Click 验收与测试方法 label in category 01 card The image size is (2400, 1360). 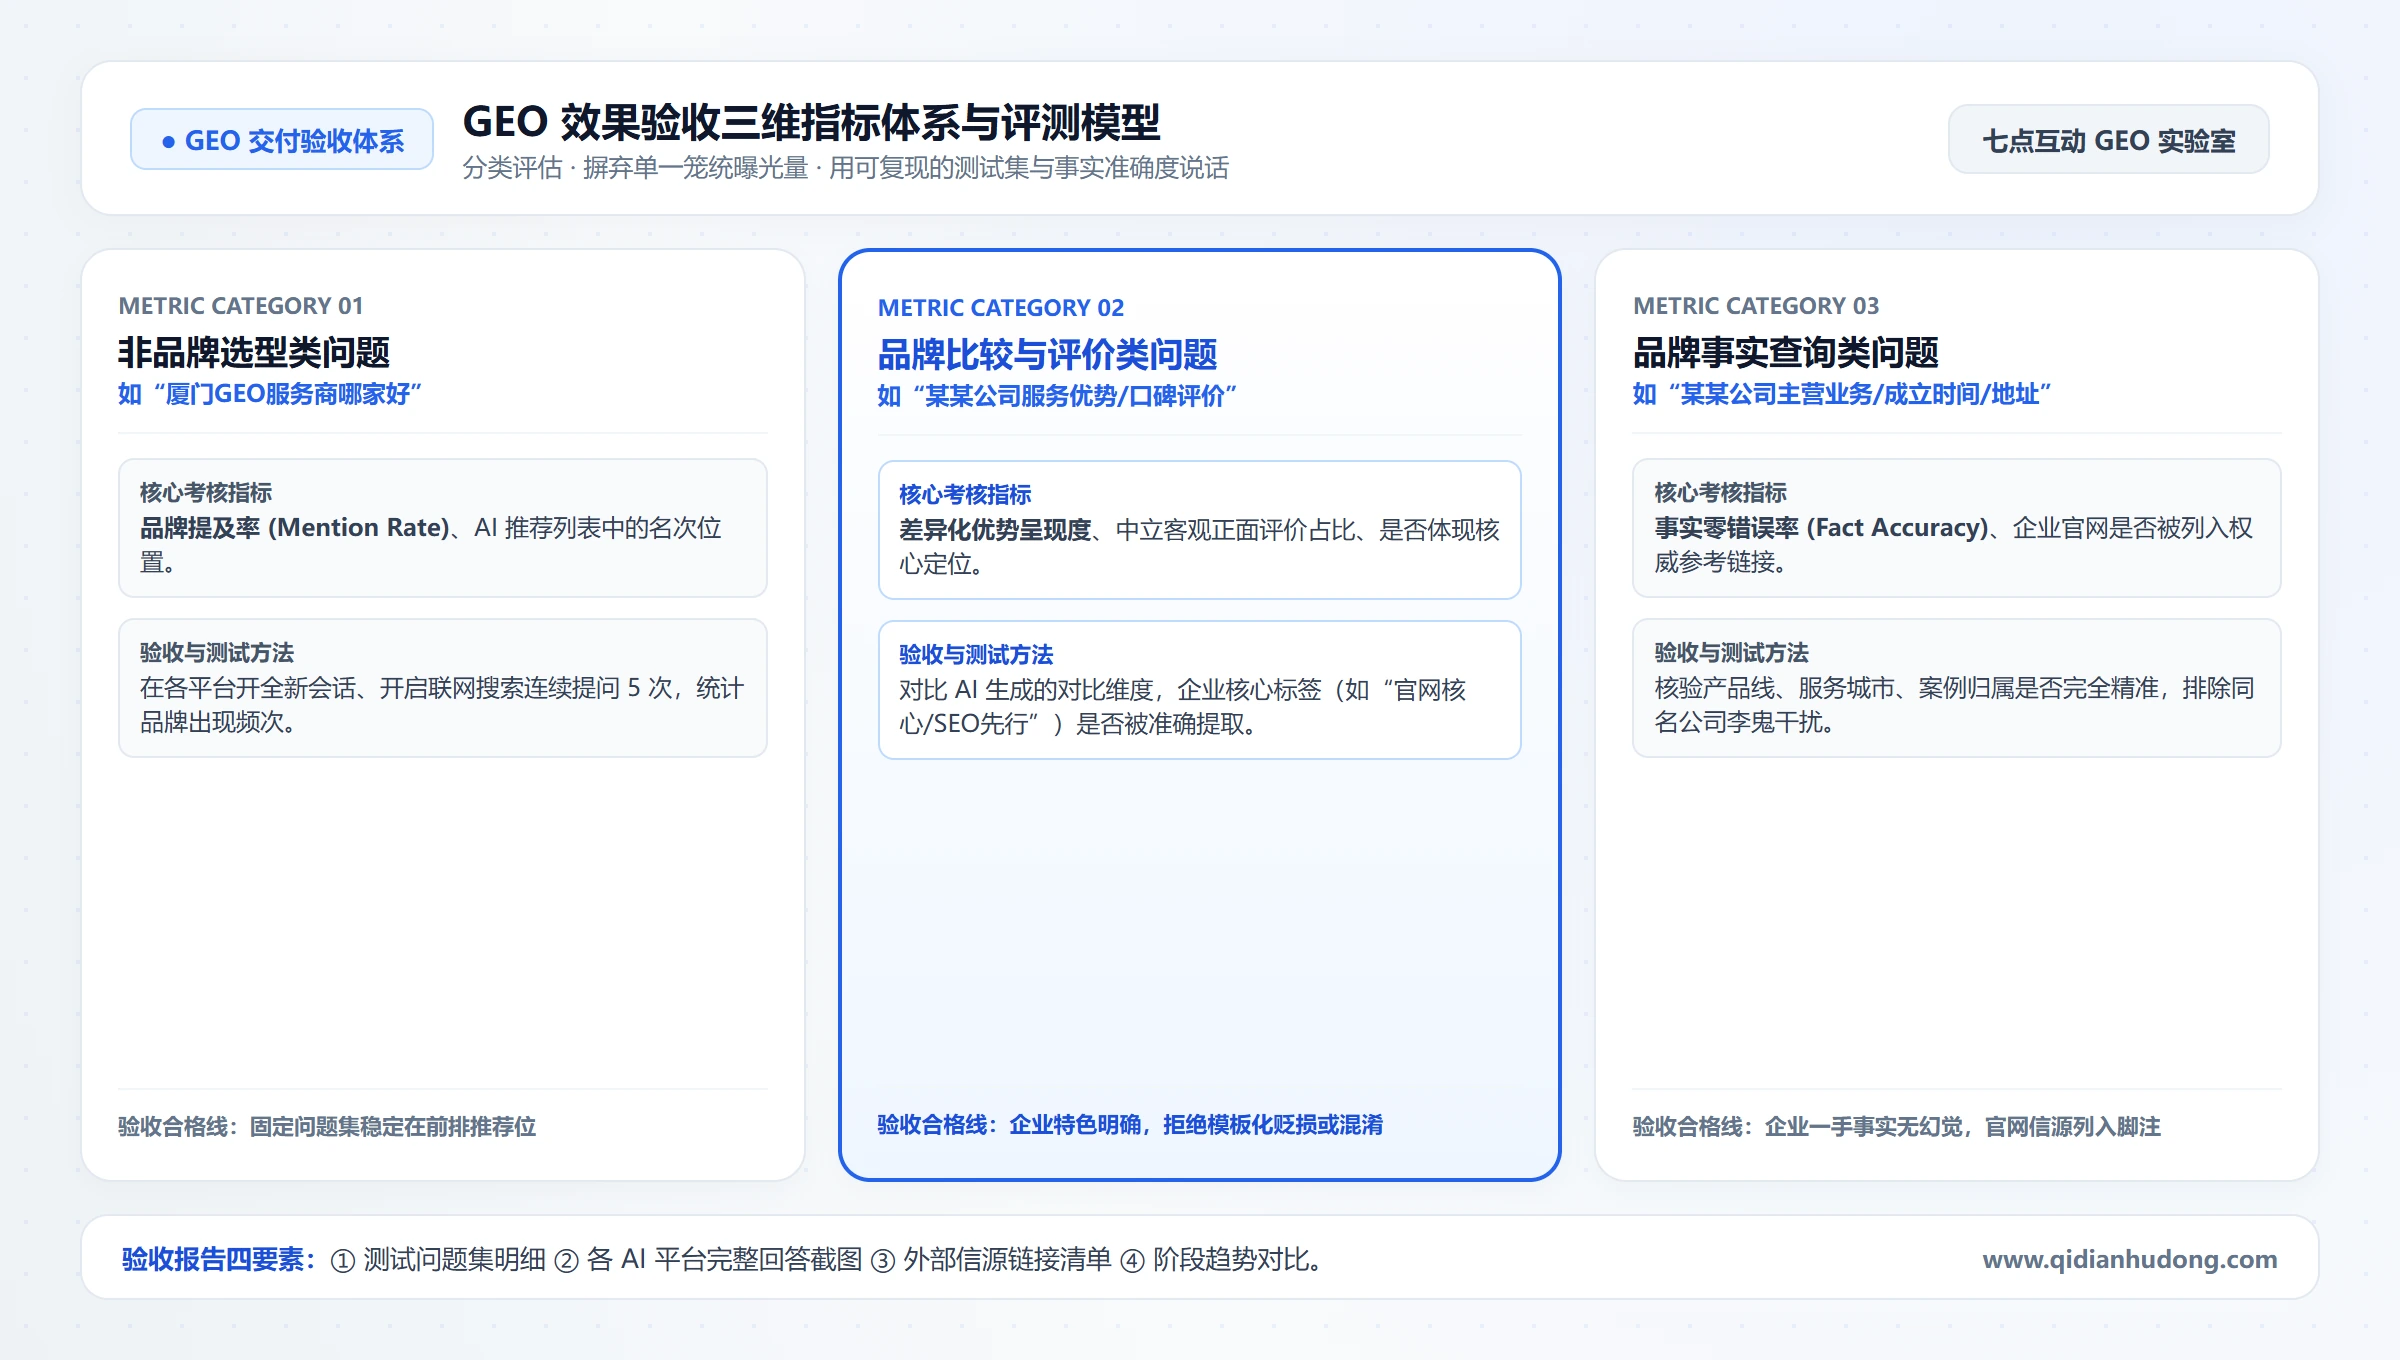pyautogui.click(x=217, y=653)
